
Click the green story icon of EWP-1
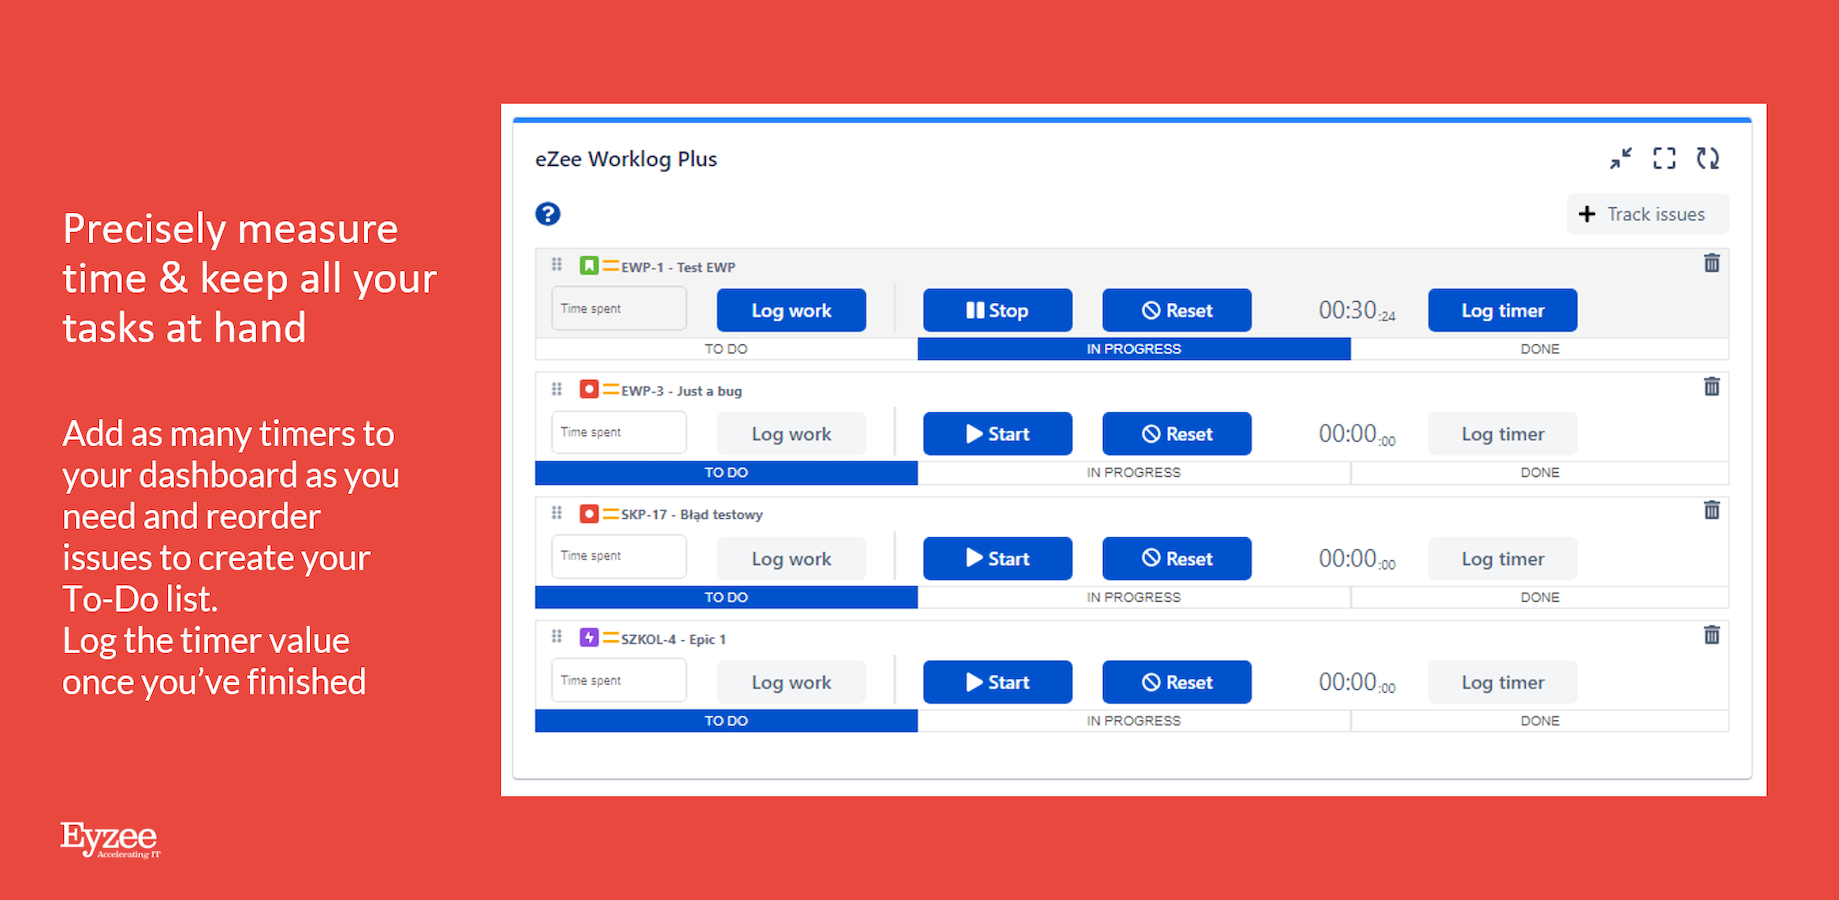pyautogui.click(x=589, y=266)
